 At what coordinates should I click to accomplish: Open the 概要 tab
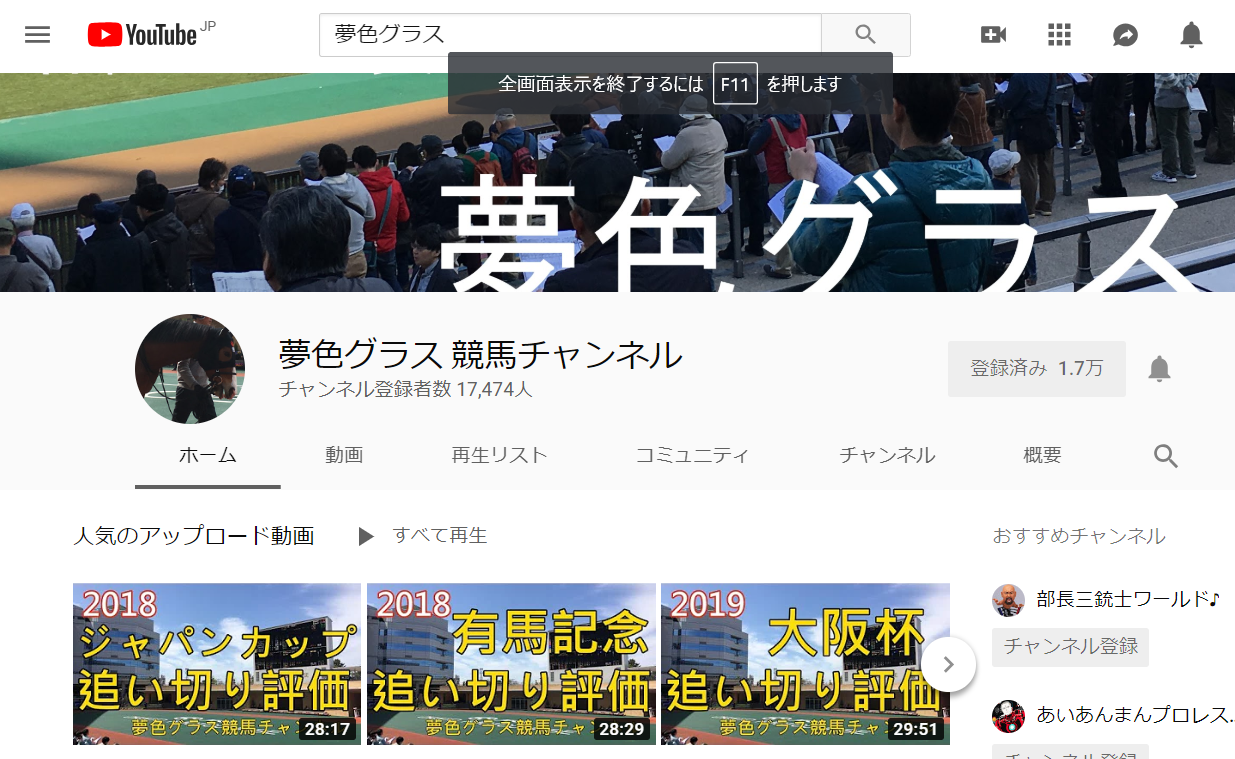(1042, 456)
